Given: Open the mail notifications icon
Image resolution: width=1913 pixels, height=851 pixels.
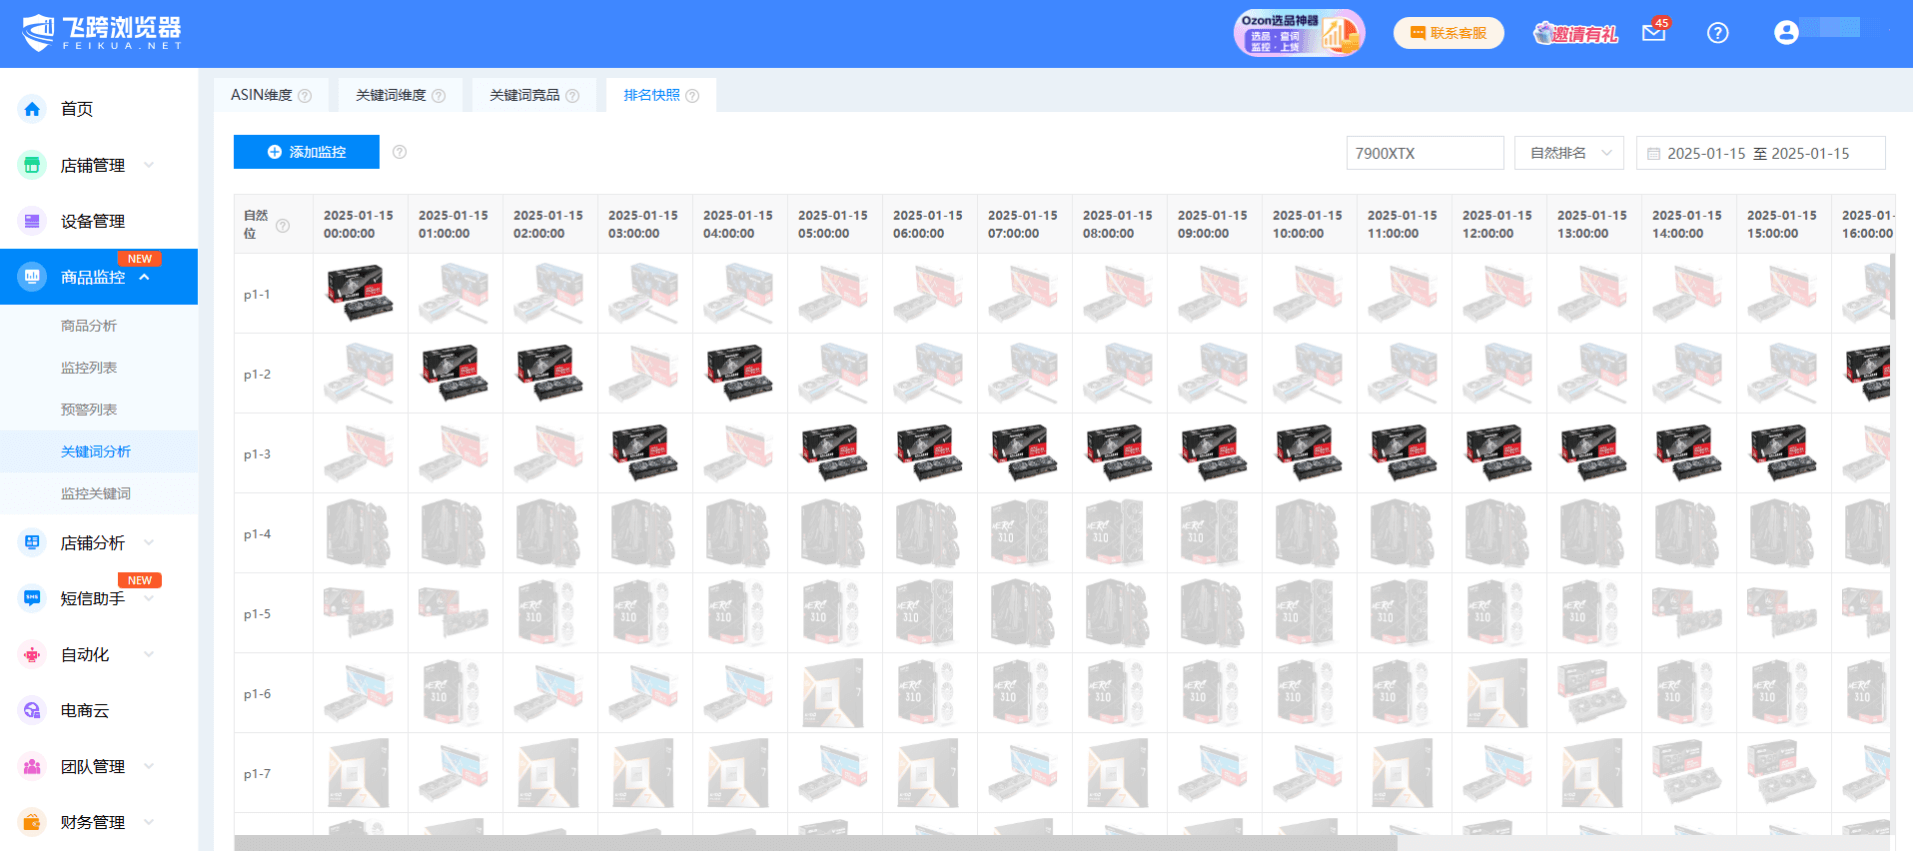Looking at the screenshot, I should (x=1654, y=33).
